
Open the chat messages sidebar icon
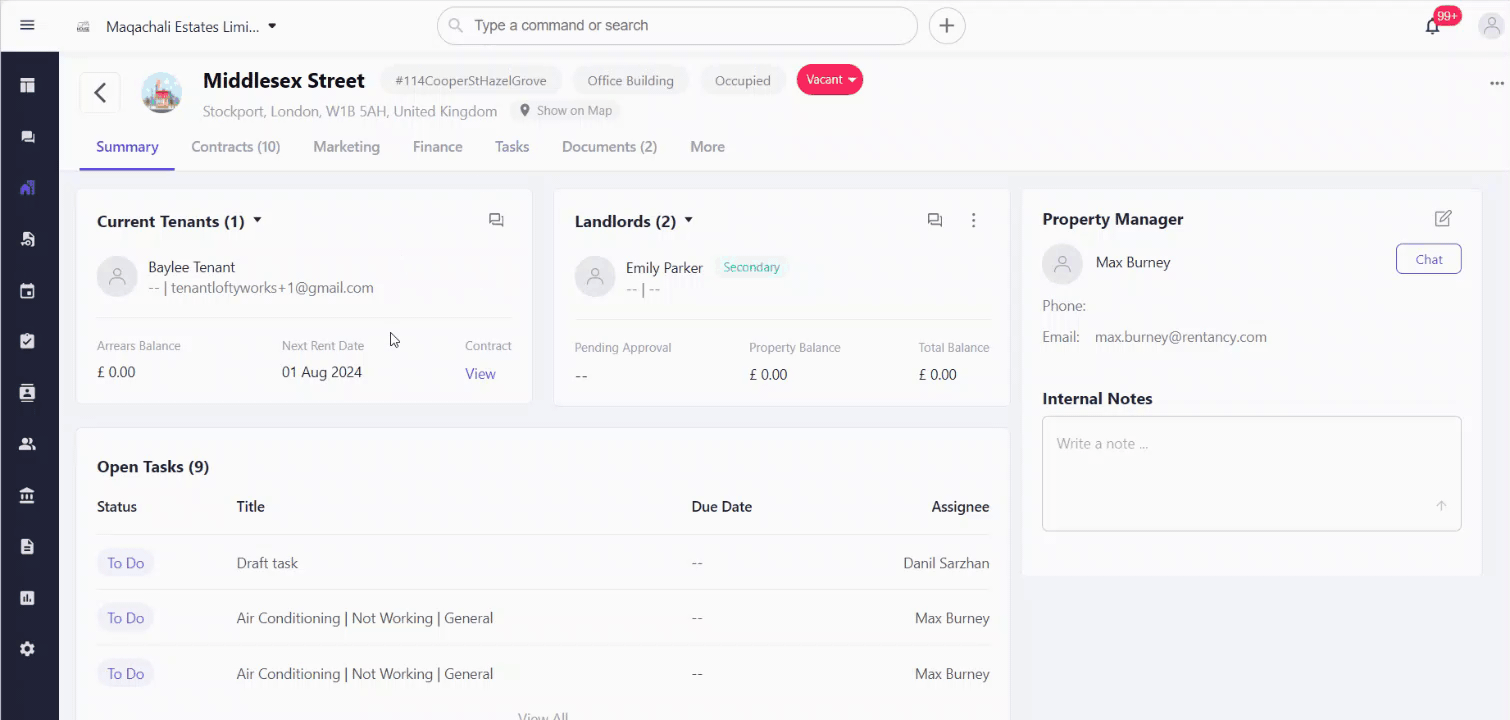point(27,137)
